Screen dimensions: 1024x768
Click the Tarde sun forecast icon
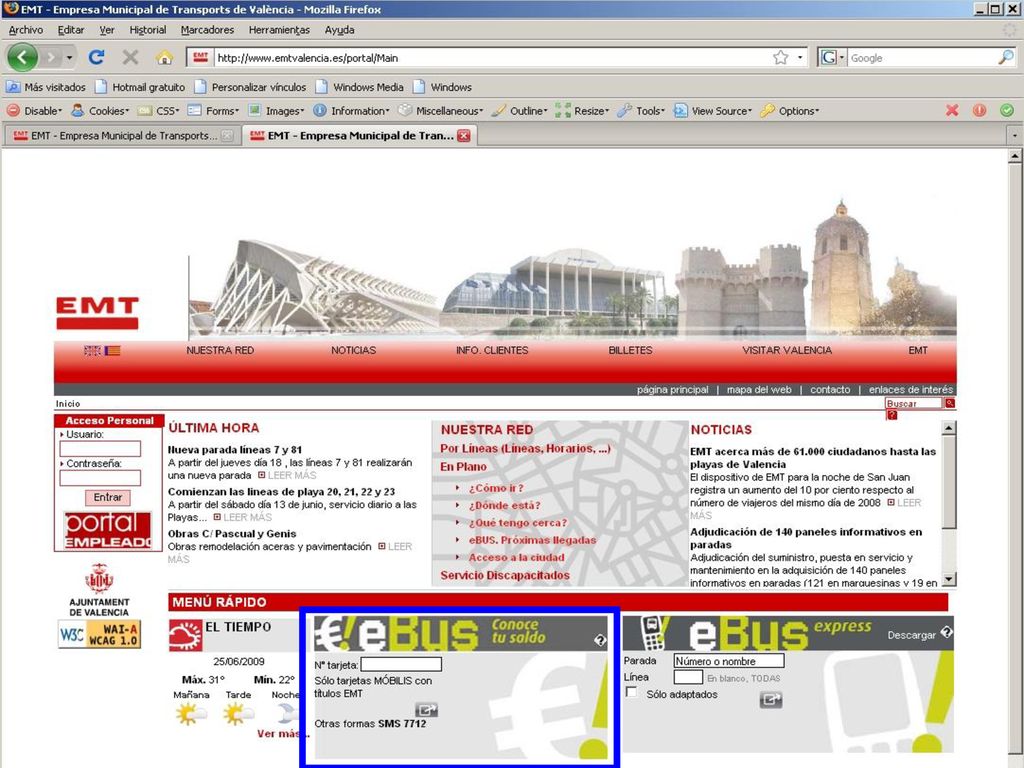pos(238,714)
